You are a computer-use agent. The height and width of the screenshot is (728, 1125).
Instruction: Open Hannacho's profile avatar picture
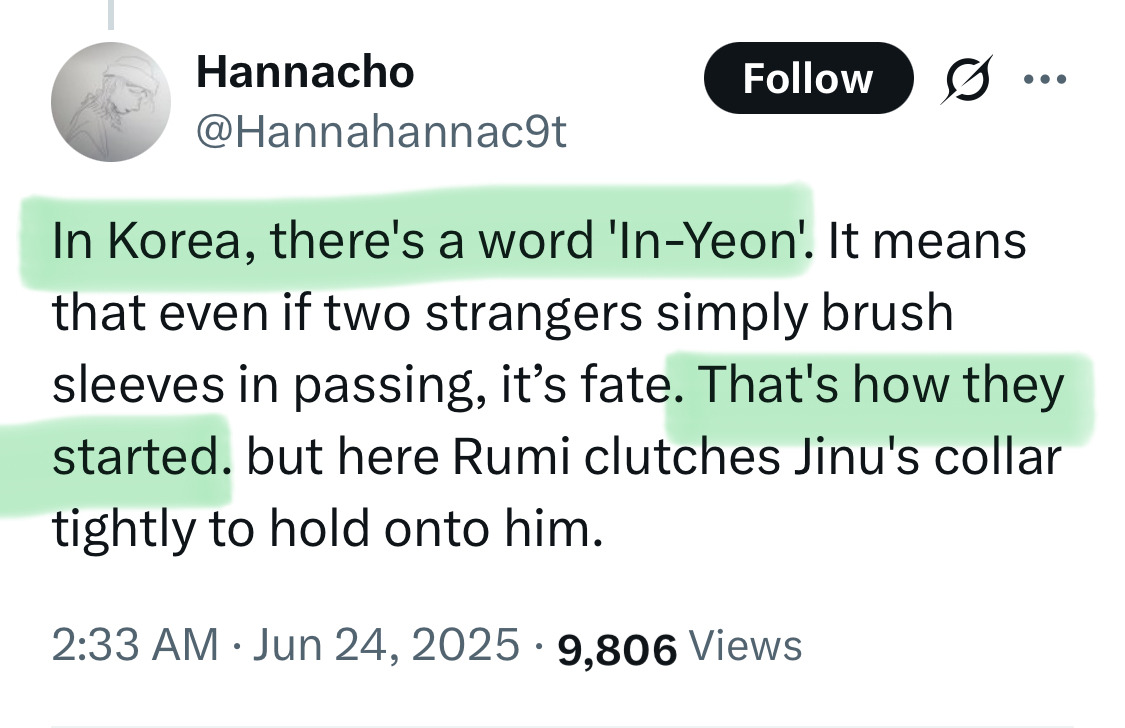click(x=105, y=102)
